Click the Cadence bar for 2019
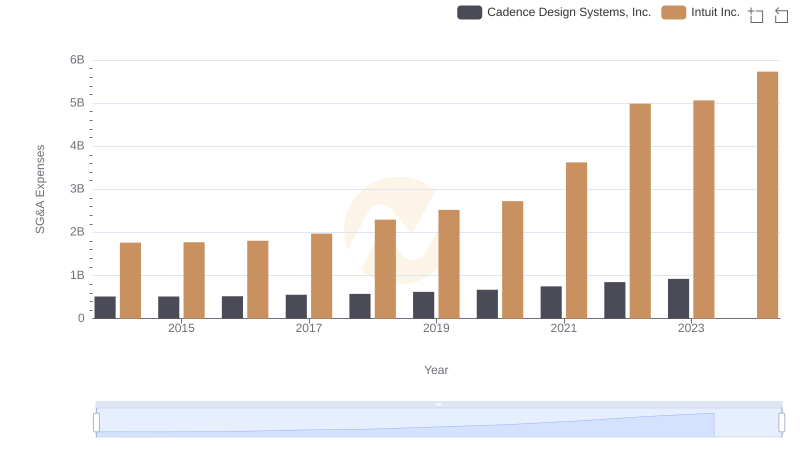 pos(423,305)
